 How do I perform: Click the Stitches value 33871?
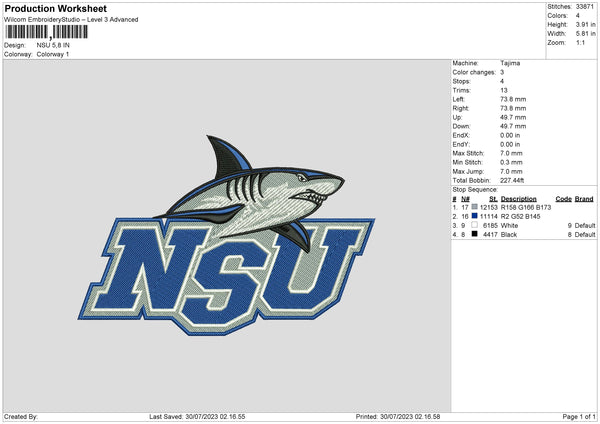(x=584, y=7)
